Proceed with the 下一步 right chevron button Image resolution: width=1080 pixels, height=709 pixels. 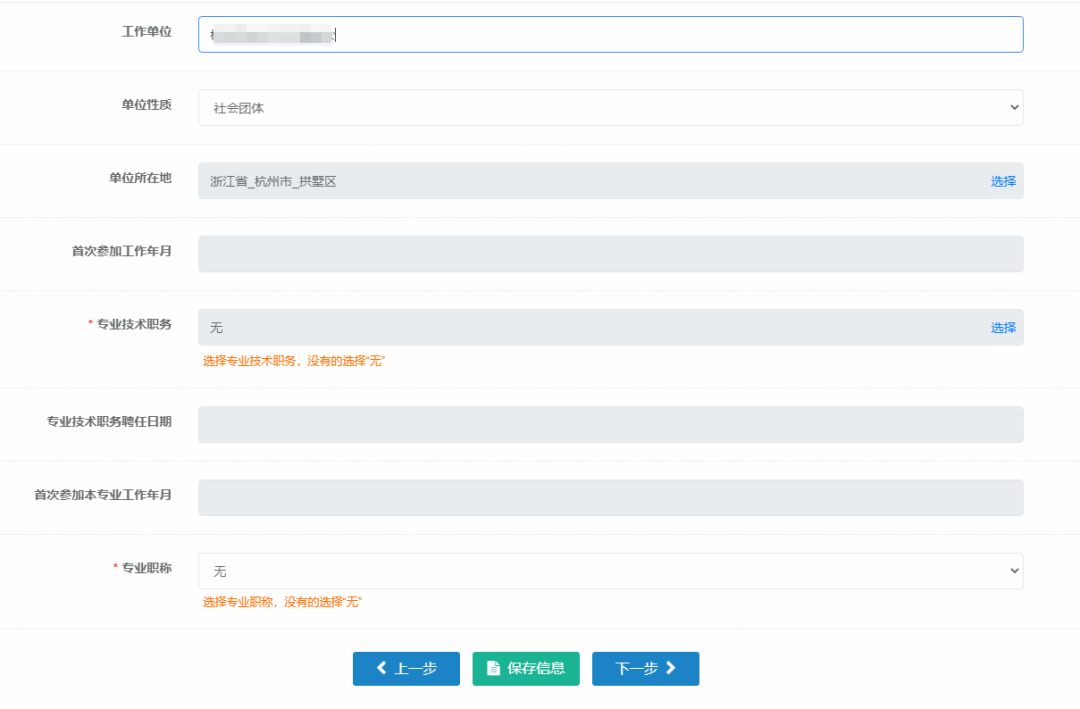tap(645, 669)
